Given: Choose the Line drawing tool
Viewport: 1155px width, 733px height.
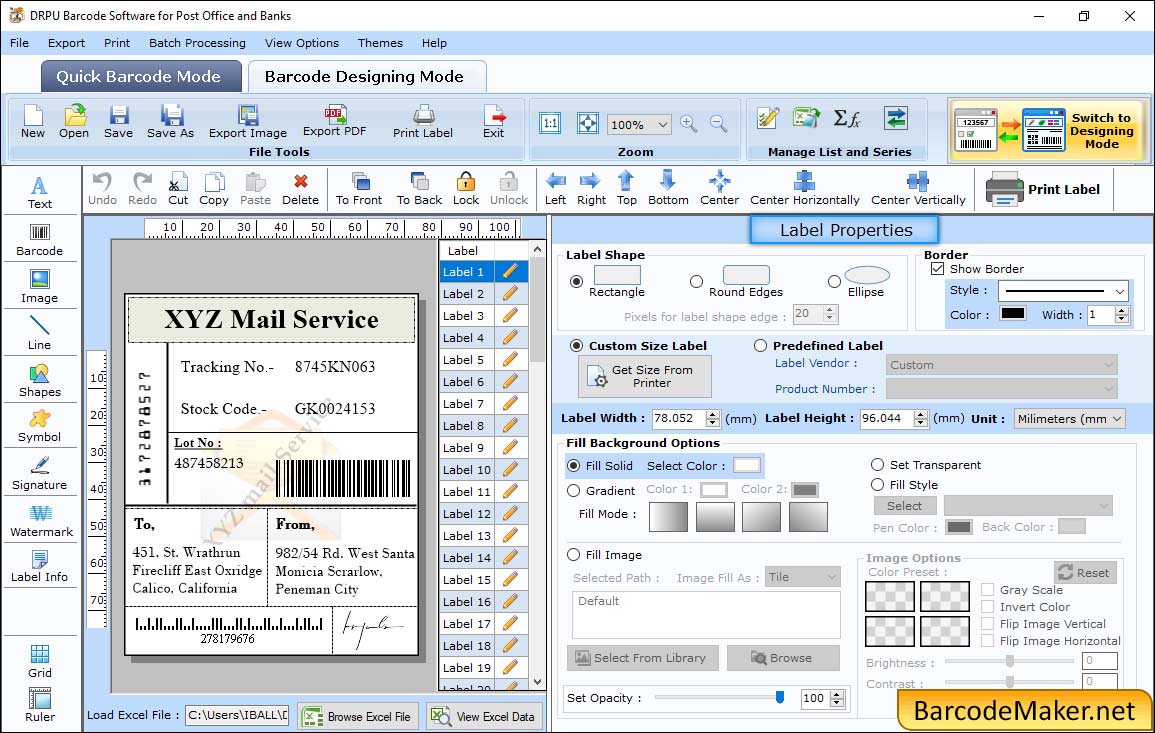Looking at the screenshot, I should [x=40, y=334].
